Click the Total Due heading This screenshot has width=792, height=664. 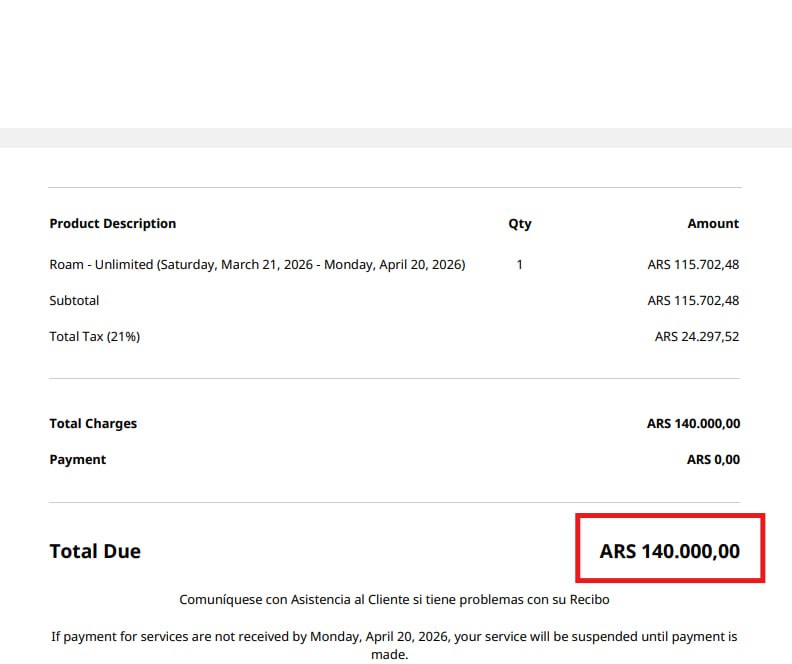coord(95,551)
